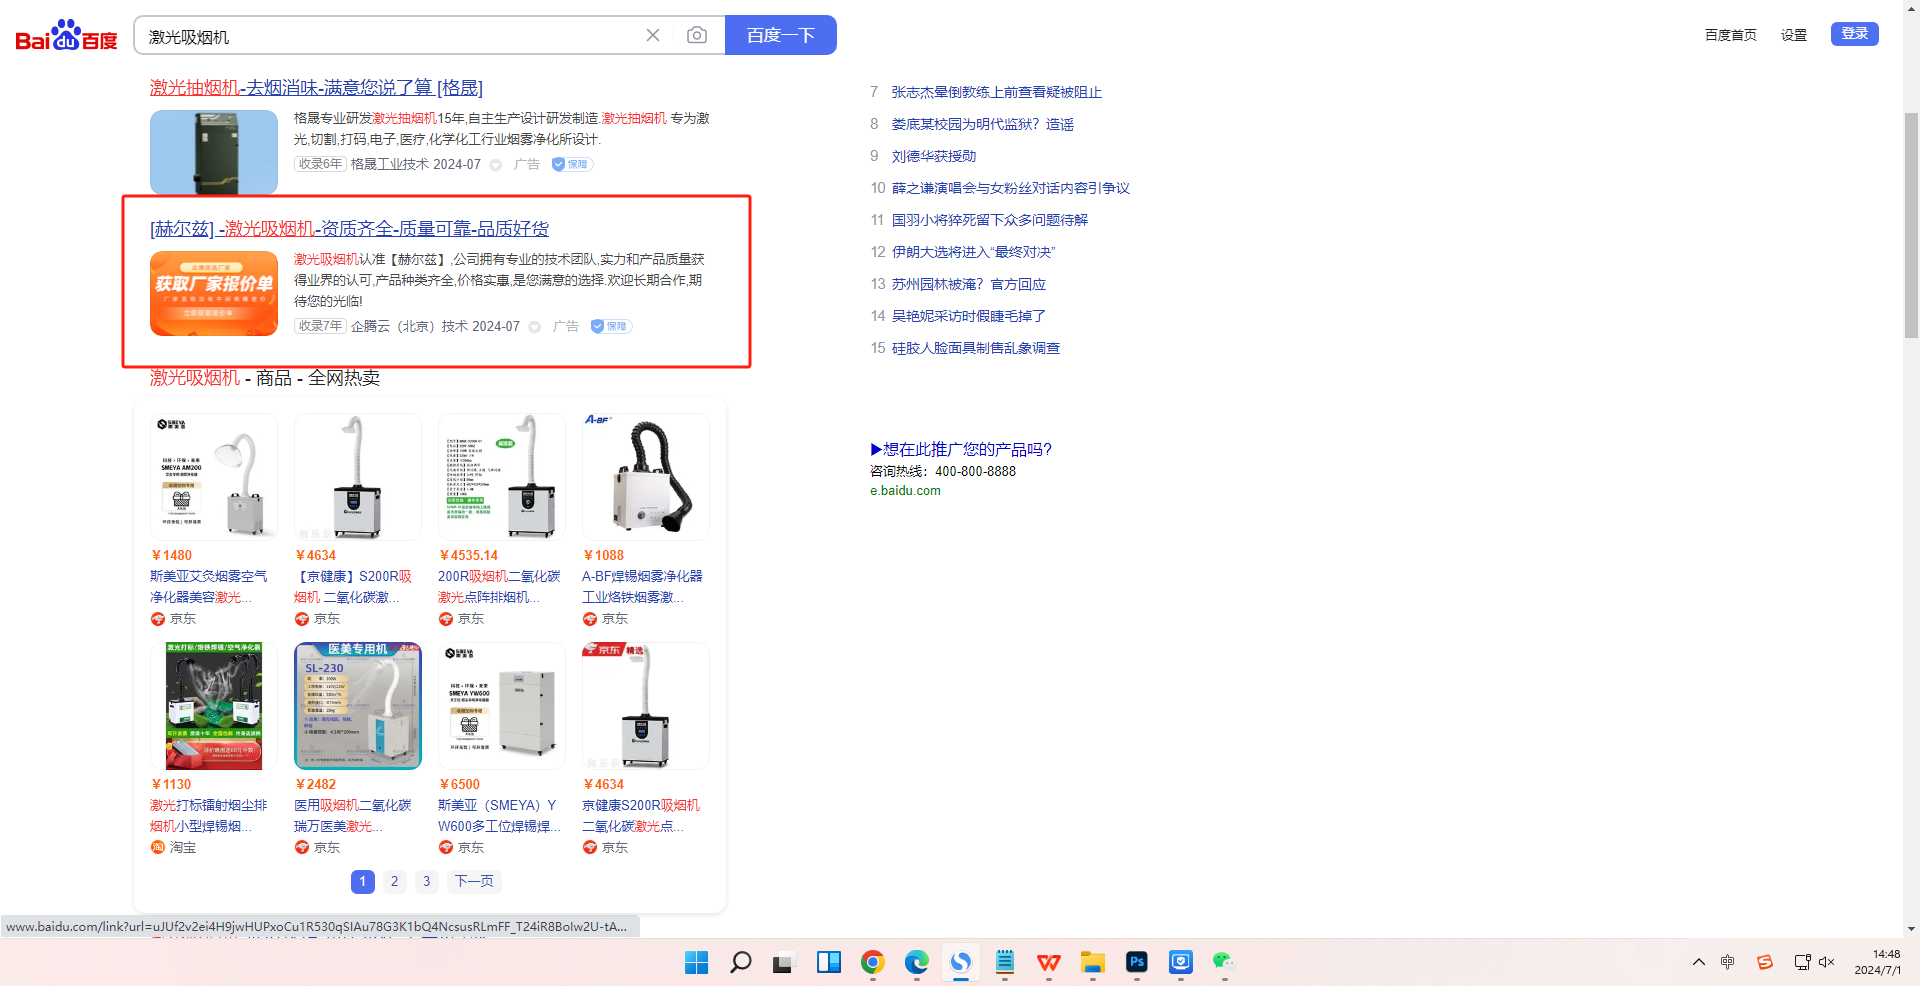Click the Snipaste icon in the system tray
Screen dimensions: 1920x986
point(1764,963)
